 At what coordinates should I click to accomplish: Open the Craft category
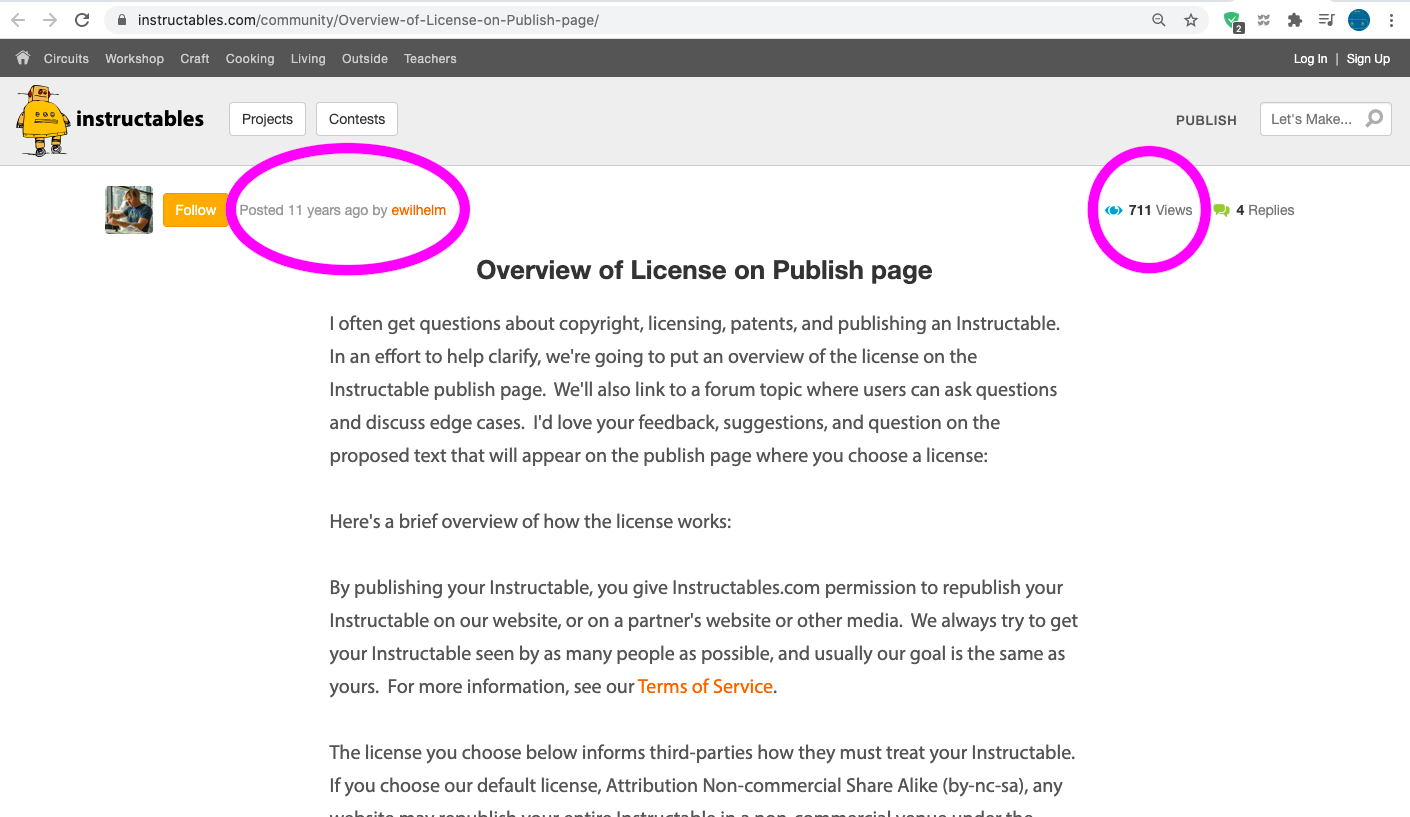(195, 59)
